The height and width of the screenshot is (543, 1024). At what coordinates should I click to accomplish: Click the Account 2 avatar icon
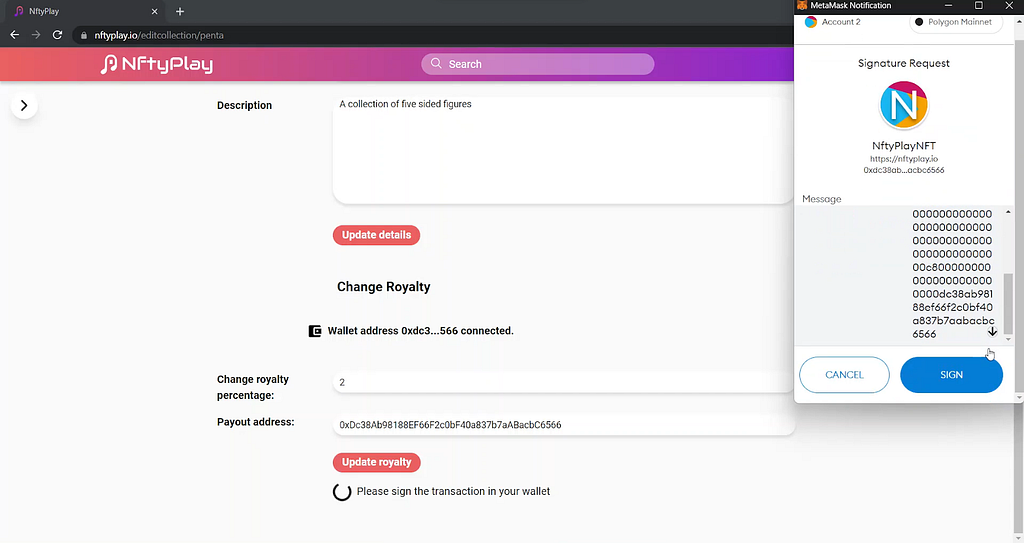click(810, 22)
